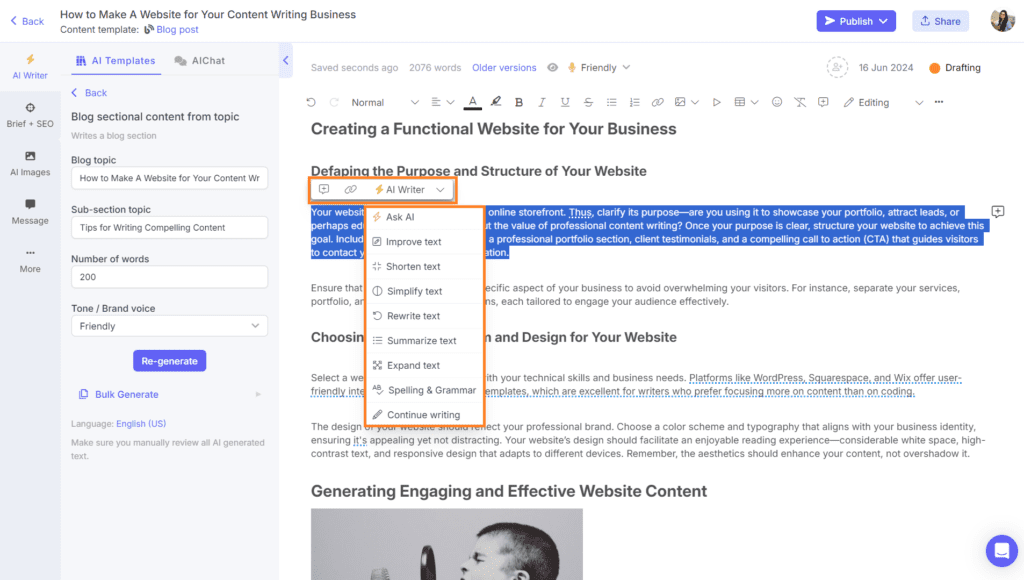The image size is (1024, 580).
Task: Open the Friendly tone dropdown in header
Action: tap(599, 67)
